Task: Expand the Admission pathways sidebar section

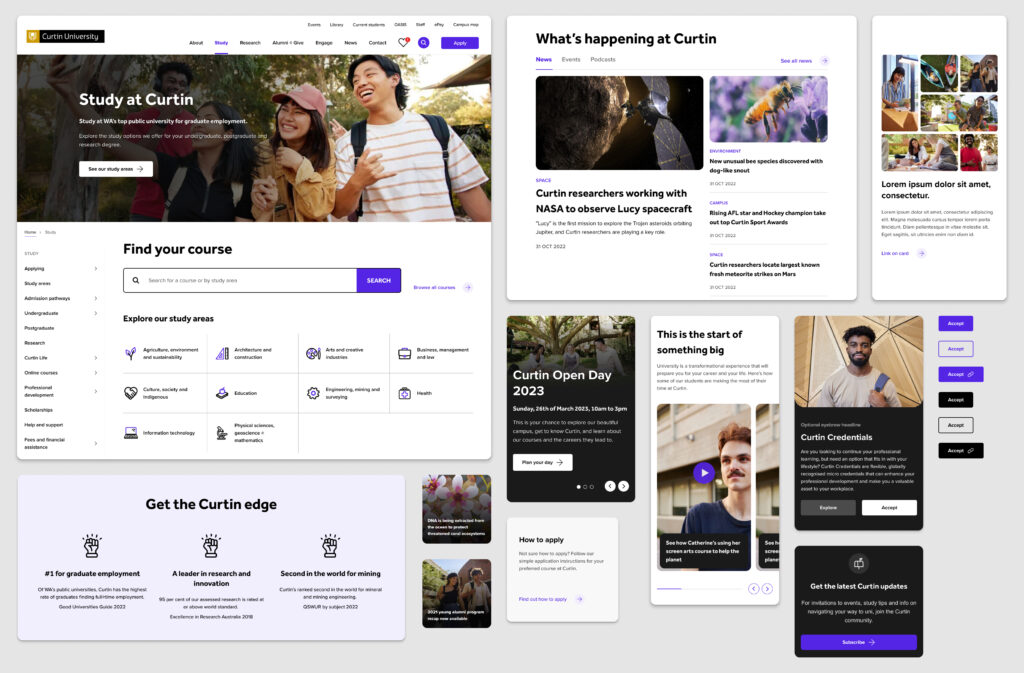Action: click(x=96, y=298)
